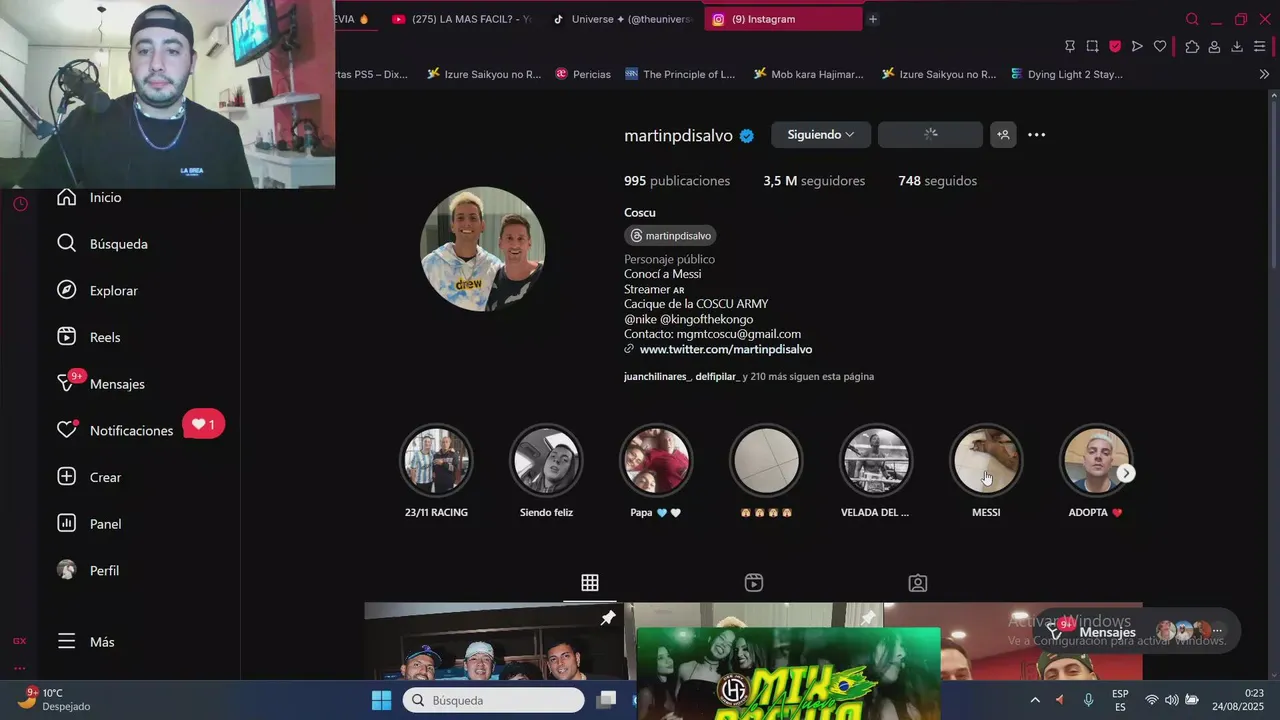
Task: Open the twitter.com/martinpdisalvo link
Action: point(725,350)
